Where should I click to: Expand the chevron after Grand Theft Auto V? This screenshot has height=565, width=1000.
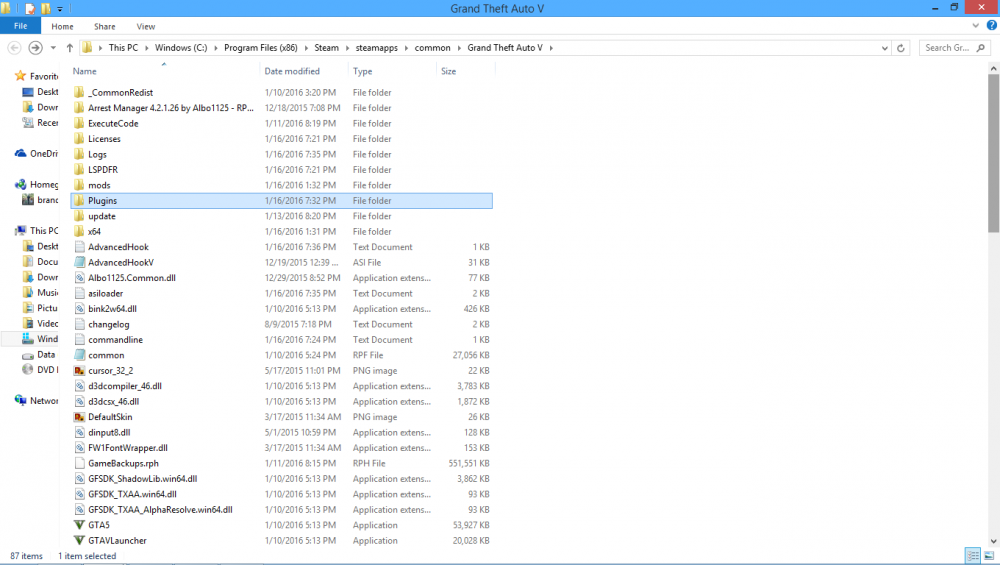click(551, 48)
